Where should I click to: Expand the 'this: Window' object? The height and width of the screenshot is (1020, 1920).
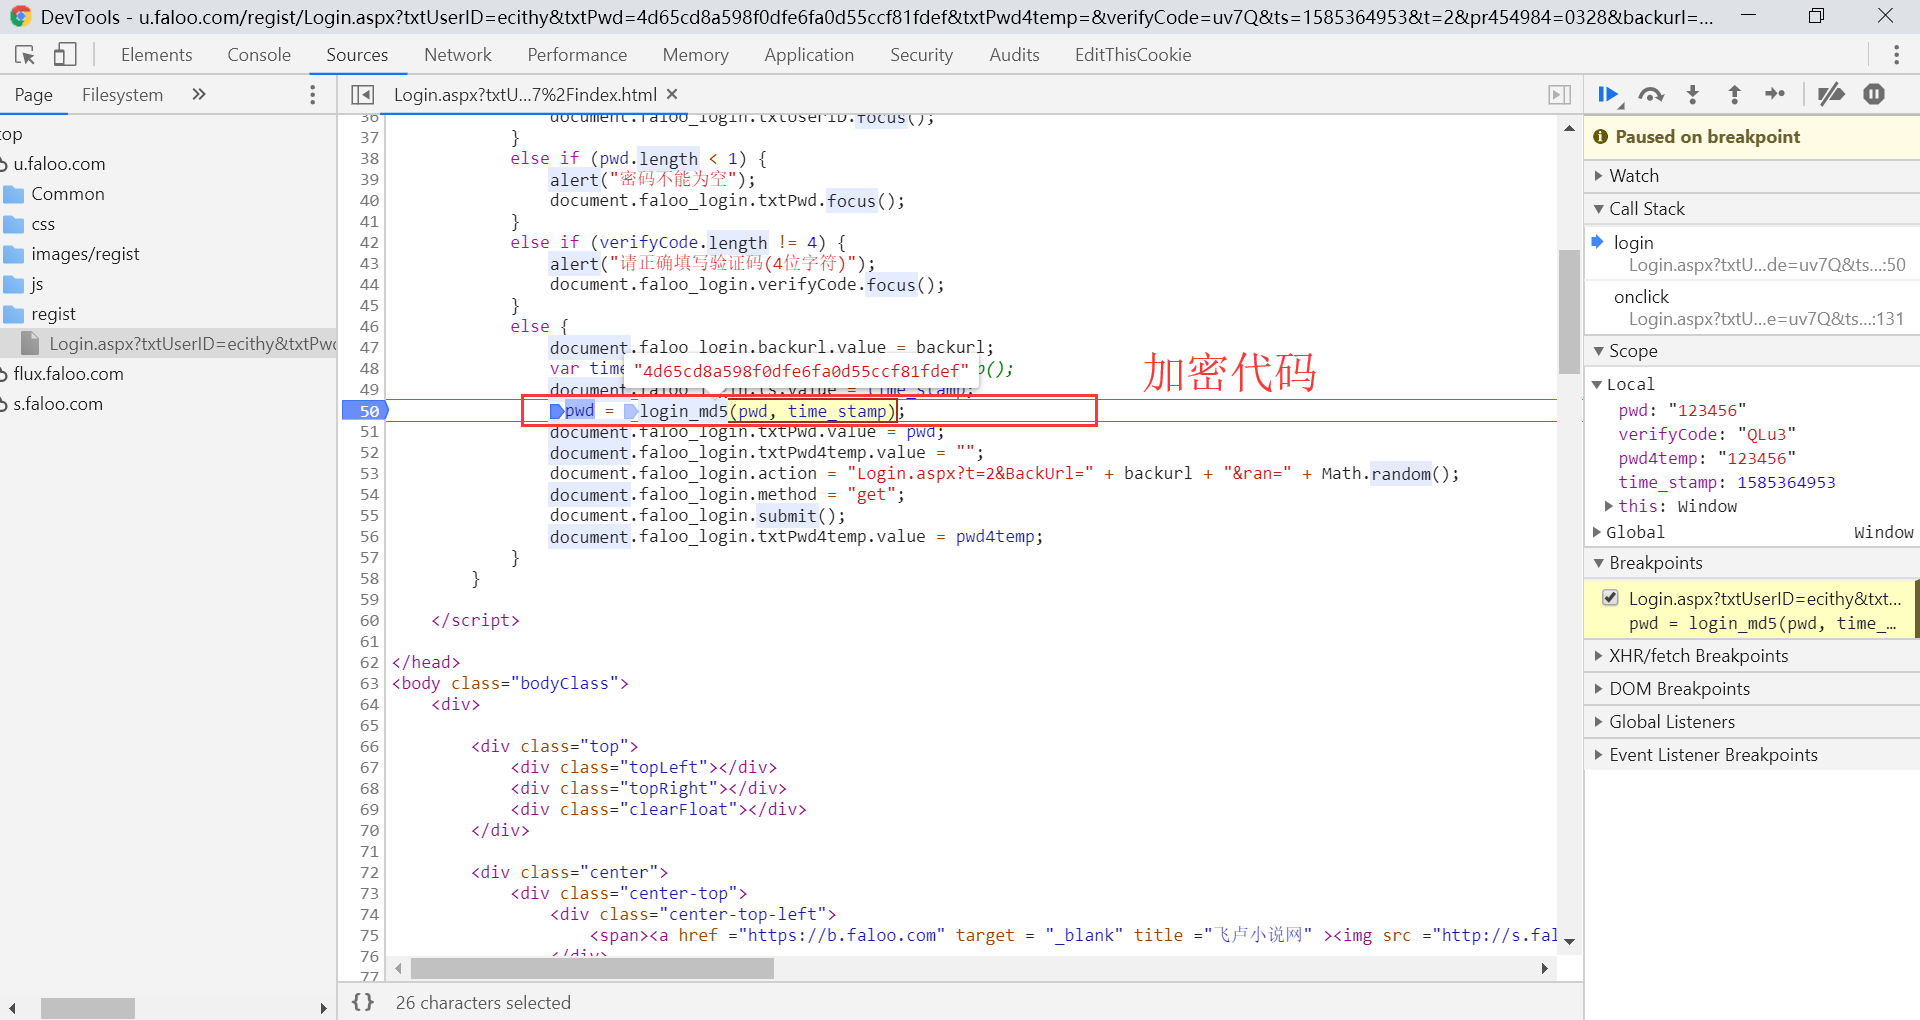1609,506
